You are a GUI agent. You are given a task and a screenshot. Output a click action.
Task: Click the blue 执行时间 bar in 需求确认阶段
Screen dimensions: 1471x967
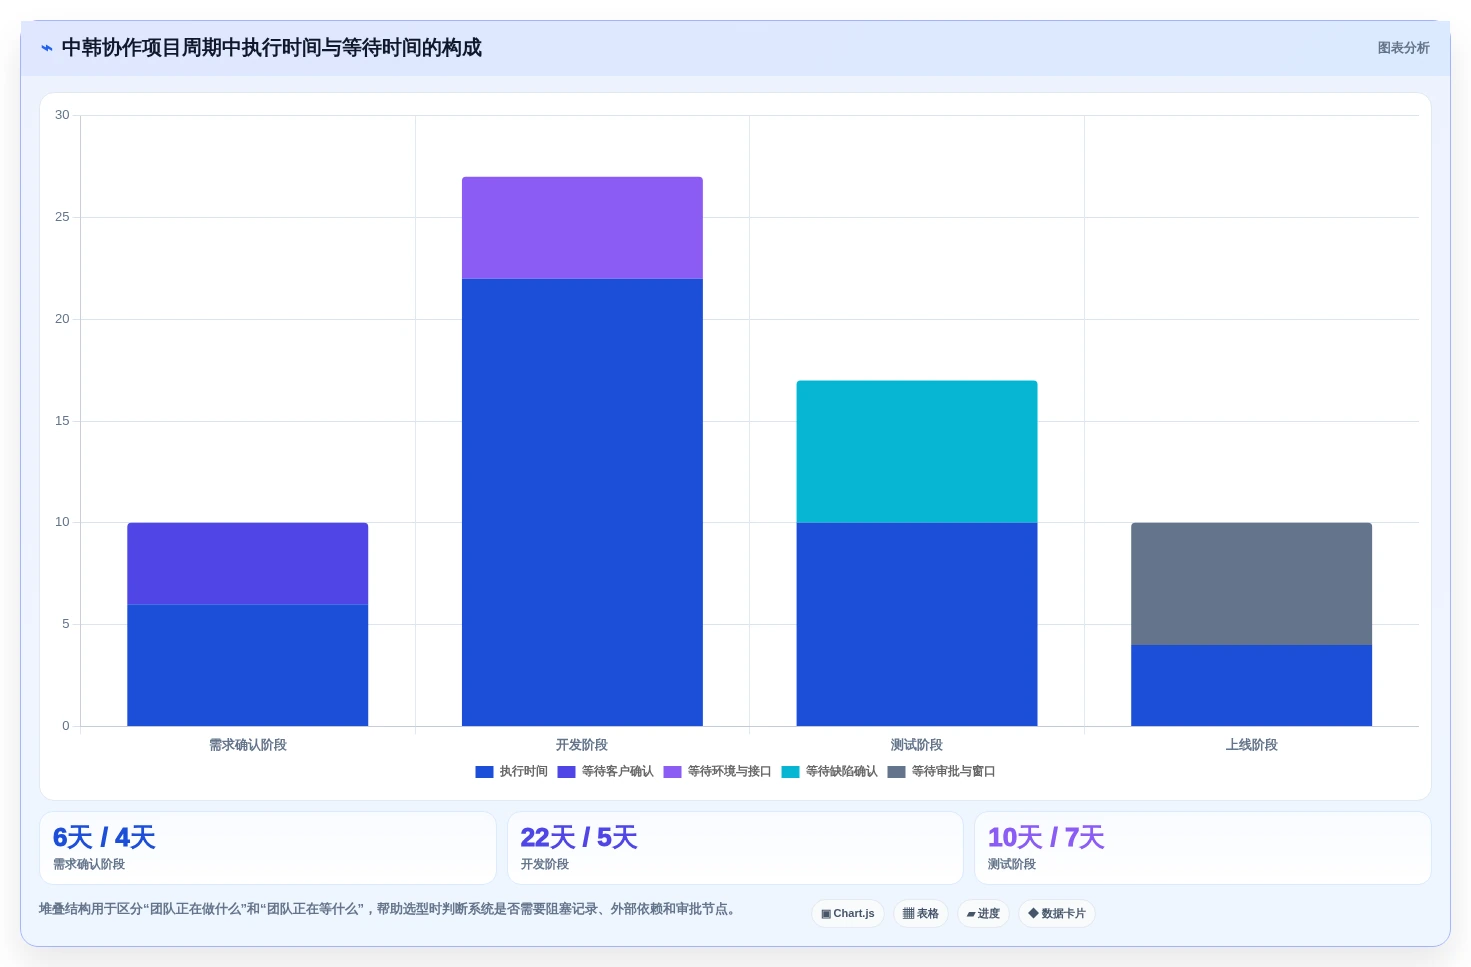coord(247,665)
